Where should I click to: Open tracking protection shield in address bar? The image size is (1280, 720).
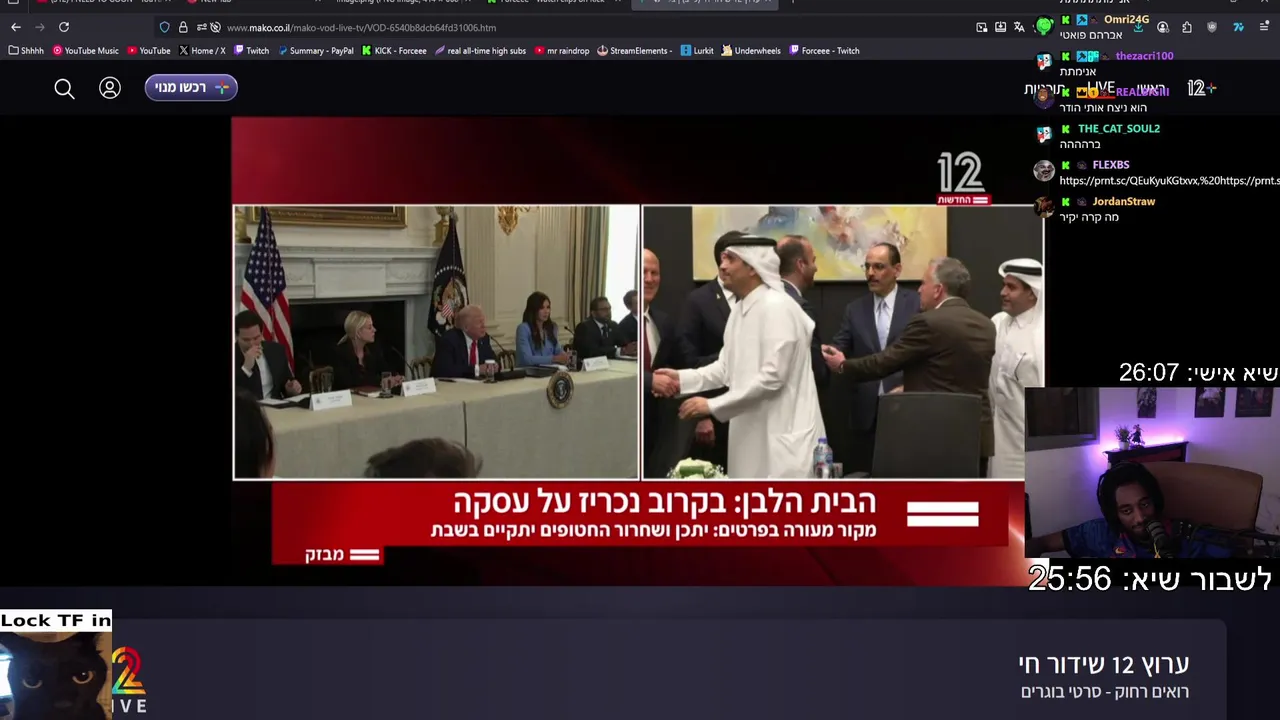(x=165, y=27)
